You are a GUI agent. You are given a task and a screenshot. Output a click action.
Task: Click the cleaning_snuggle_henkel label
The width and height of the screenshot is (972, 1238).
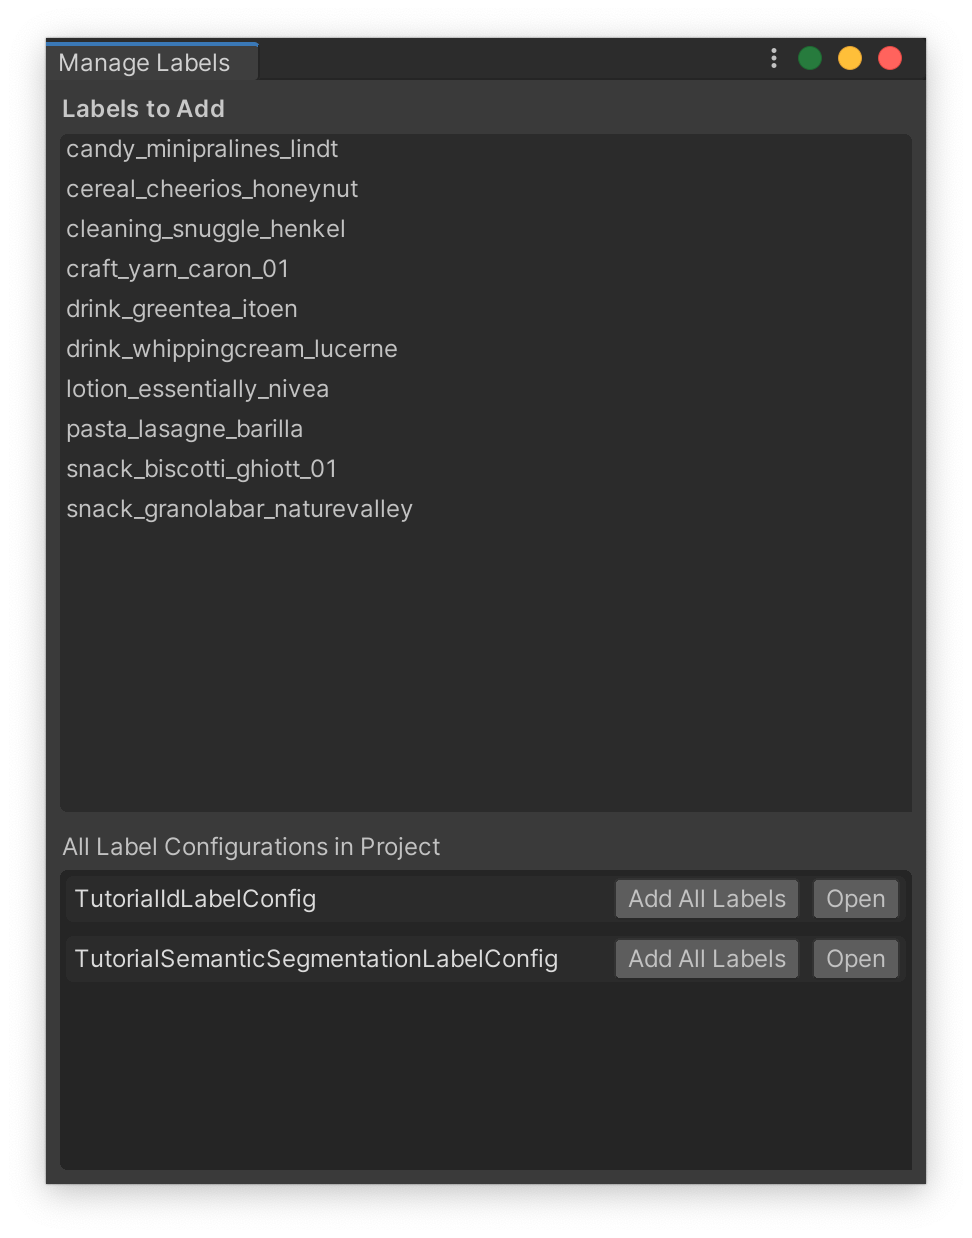pos(206,229)
